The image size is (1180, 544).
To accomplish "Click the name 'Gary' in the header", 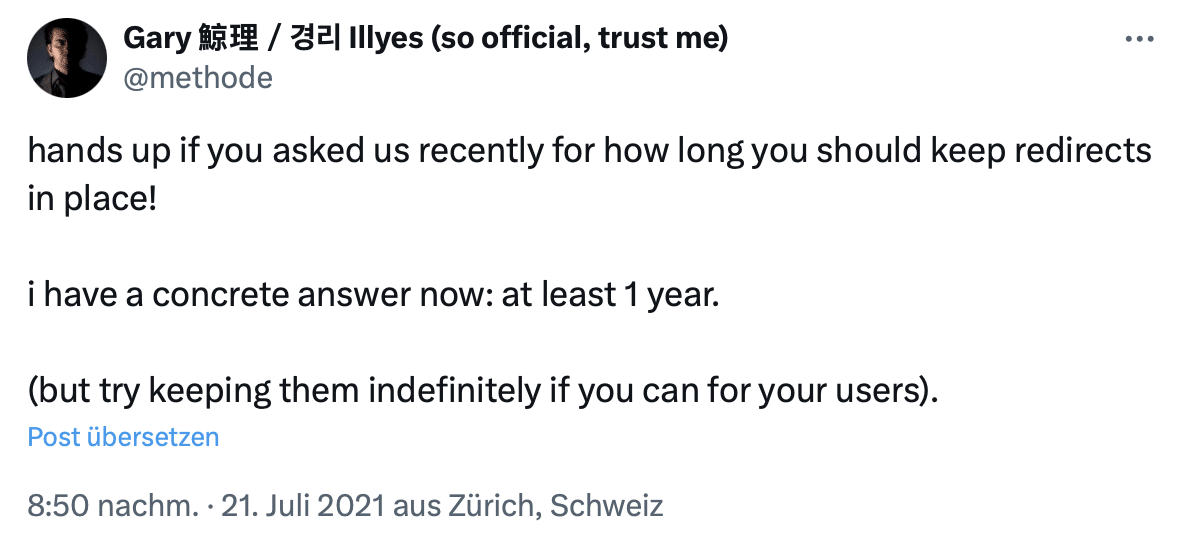I will pos(156,38).
